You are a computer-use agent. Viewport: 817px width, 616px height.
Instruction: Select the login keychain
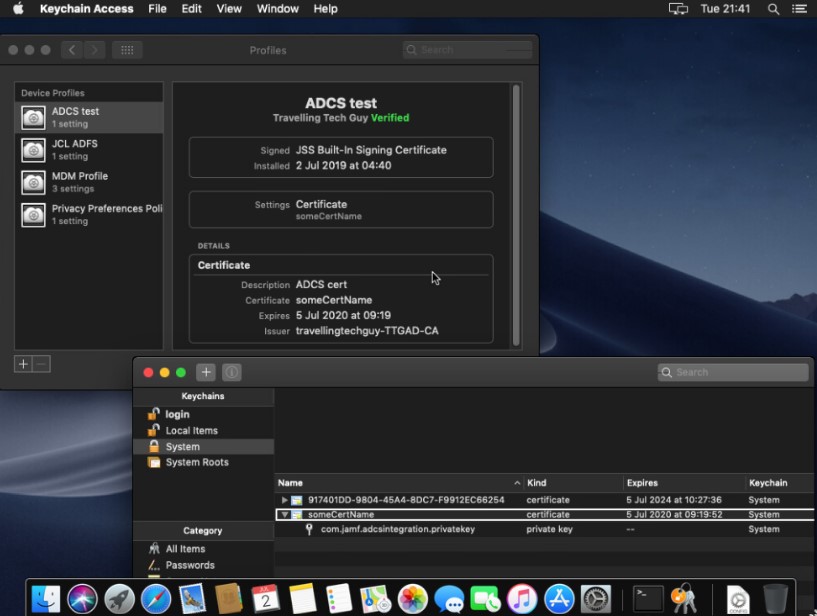[x=203, y=414]
